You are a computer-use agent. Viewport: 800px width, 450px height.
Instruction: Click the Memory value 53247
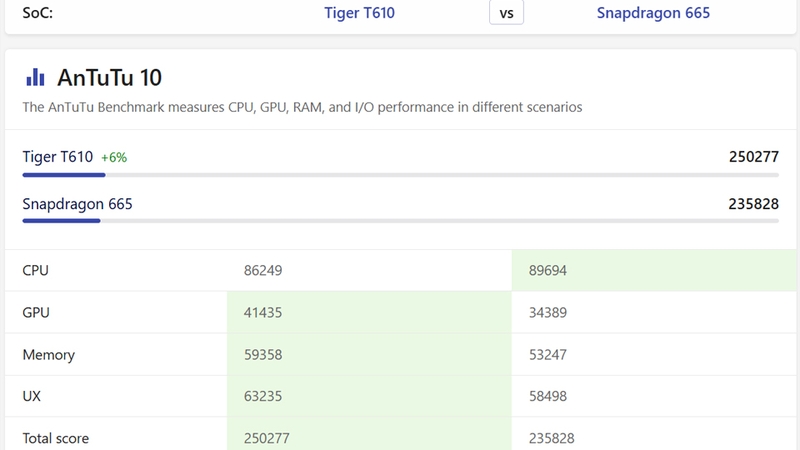click(547, 355)
